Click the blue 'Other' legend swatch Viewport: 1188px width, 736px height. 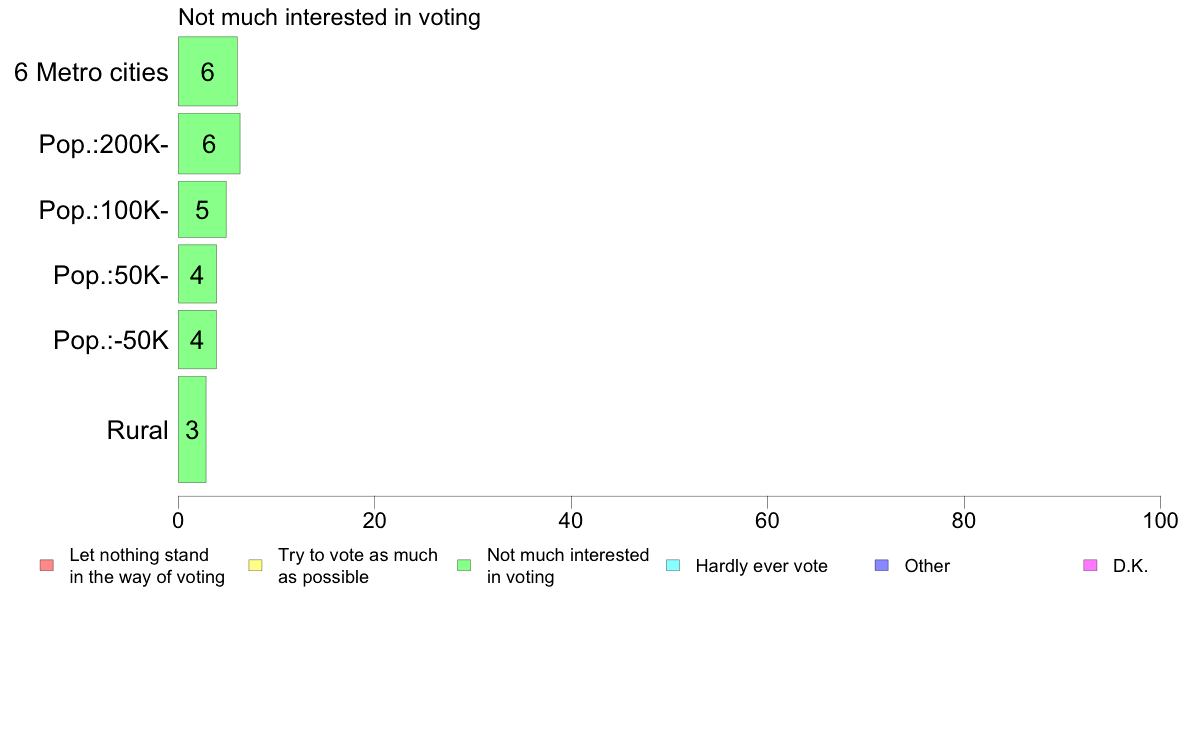coord(882,565)
